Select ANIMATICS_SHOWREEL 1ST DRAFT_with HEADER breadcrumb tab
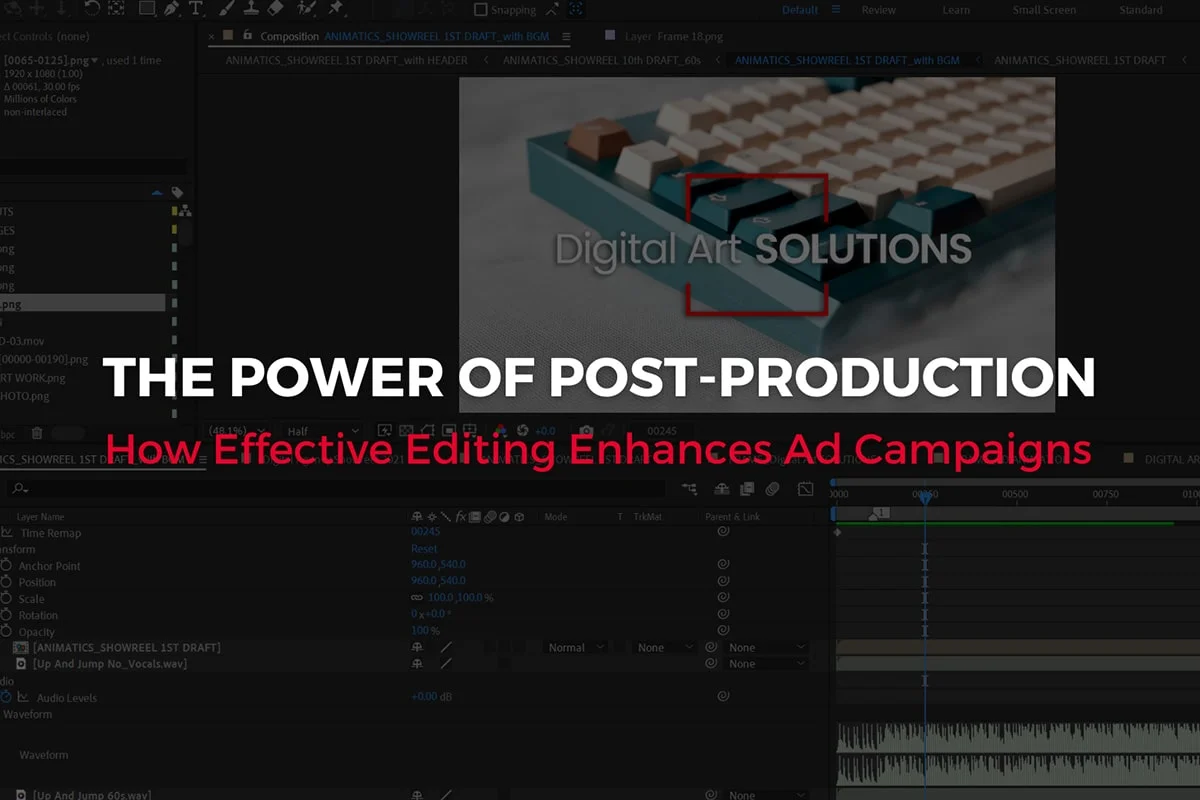This screenshot has height=800, width=1200. coord(346,60)
